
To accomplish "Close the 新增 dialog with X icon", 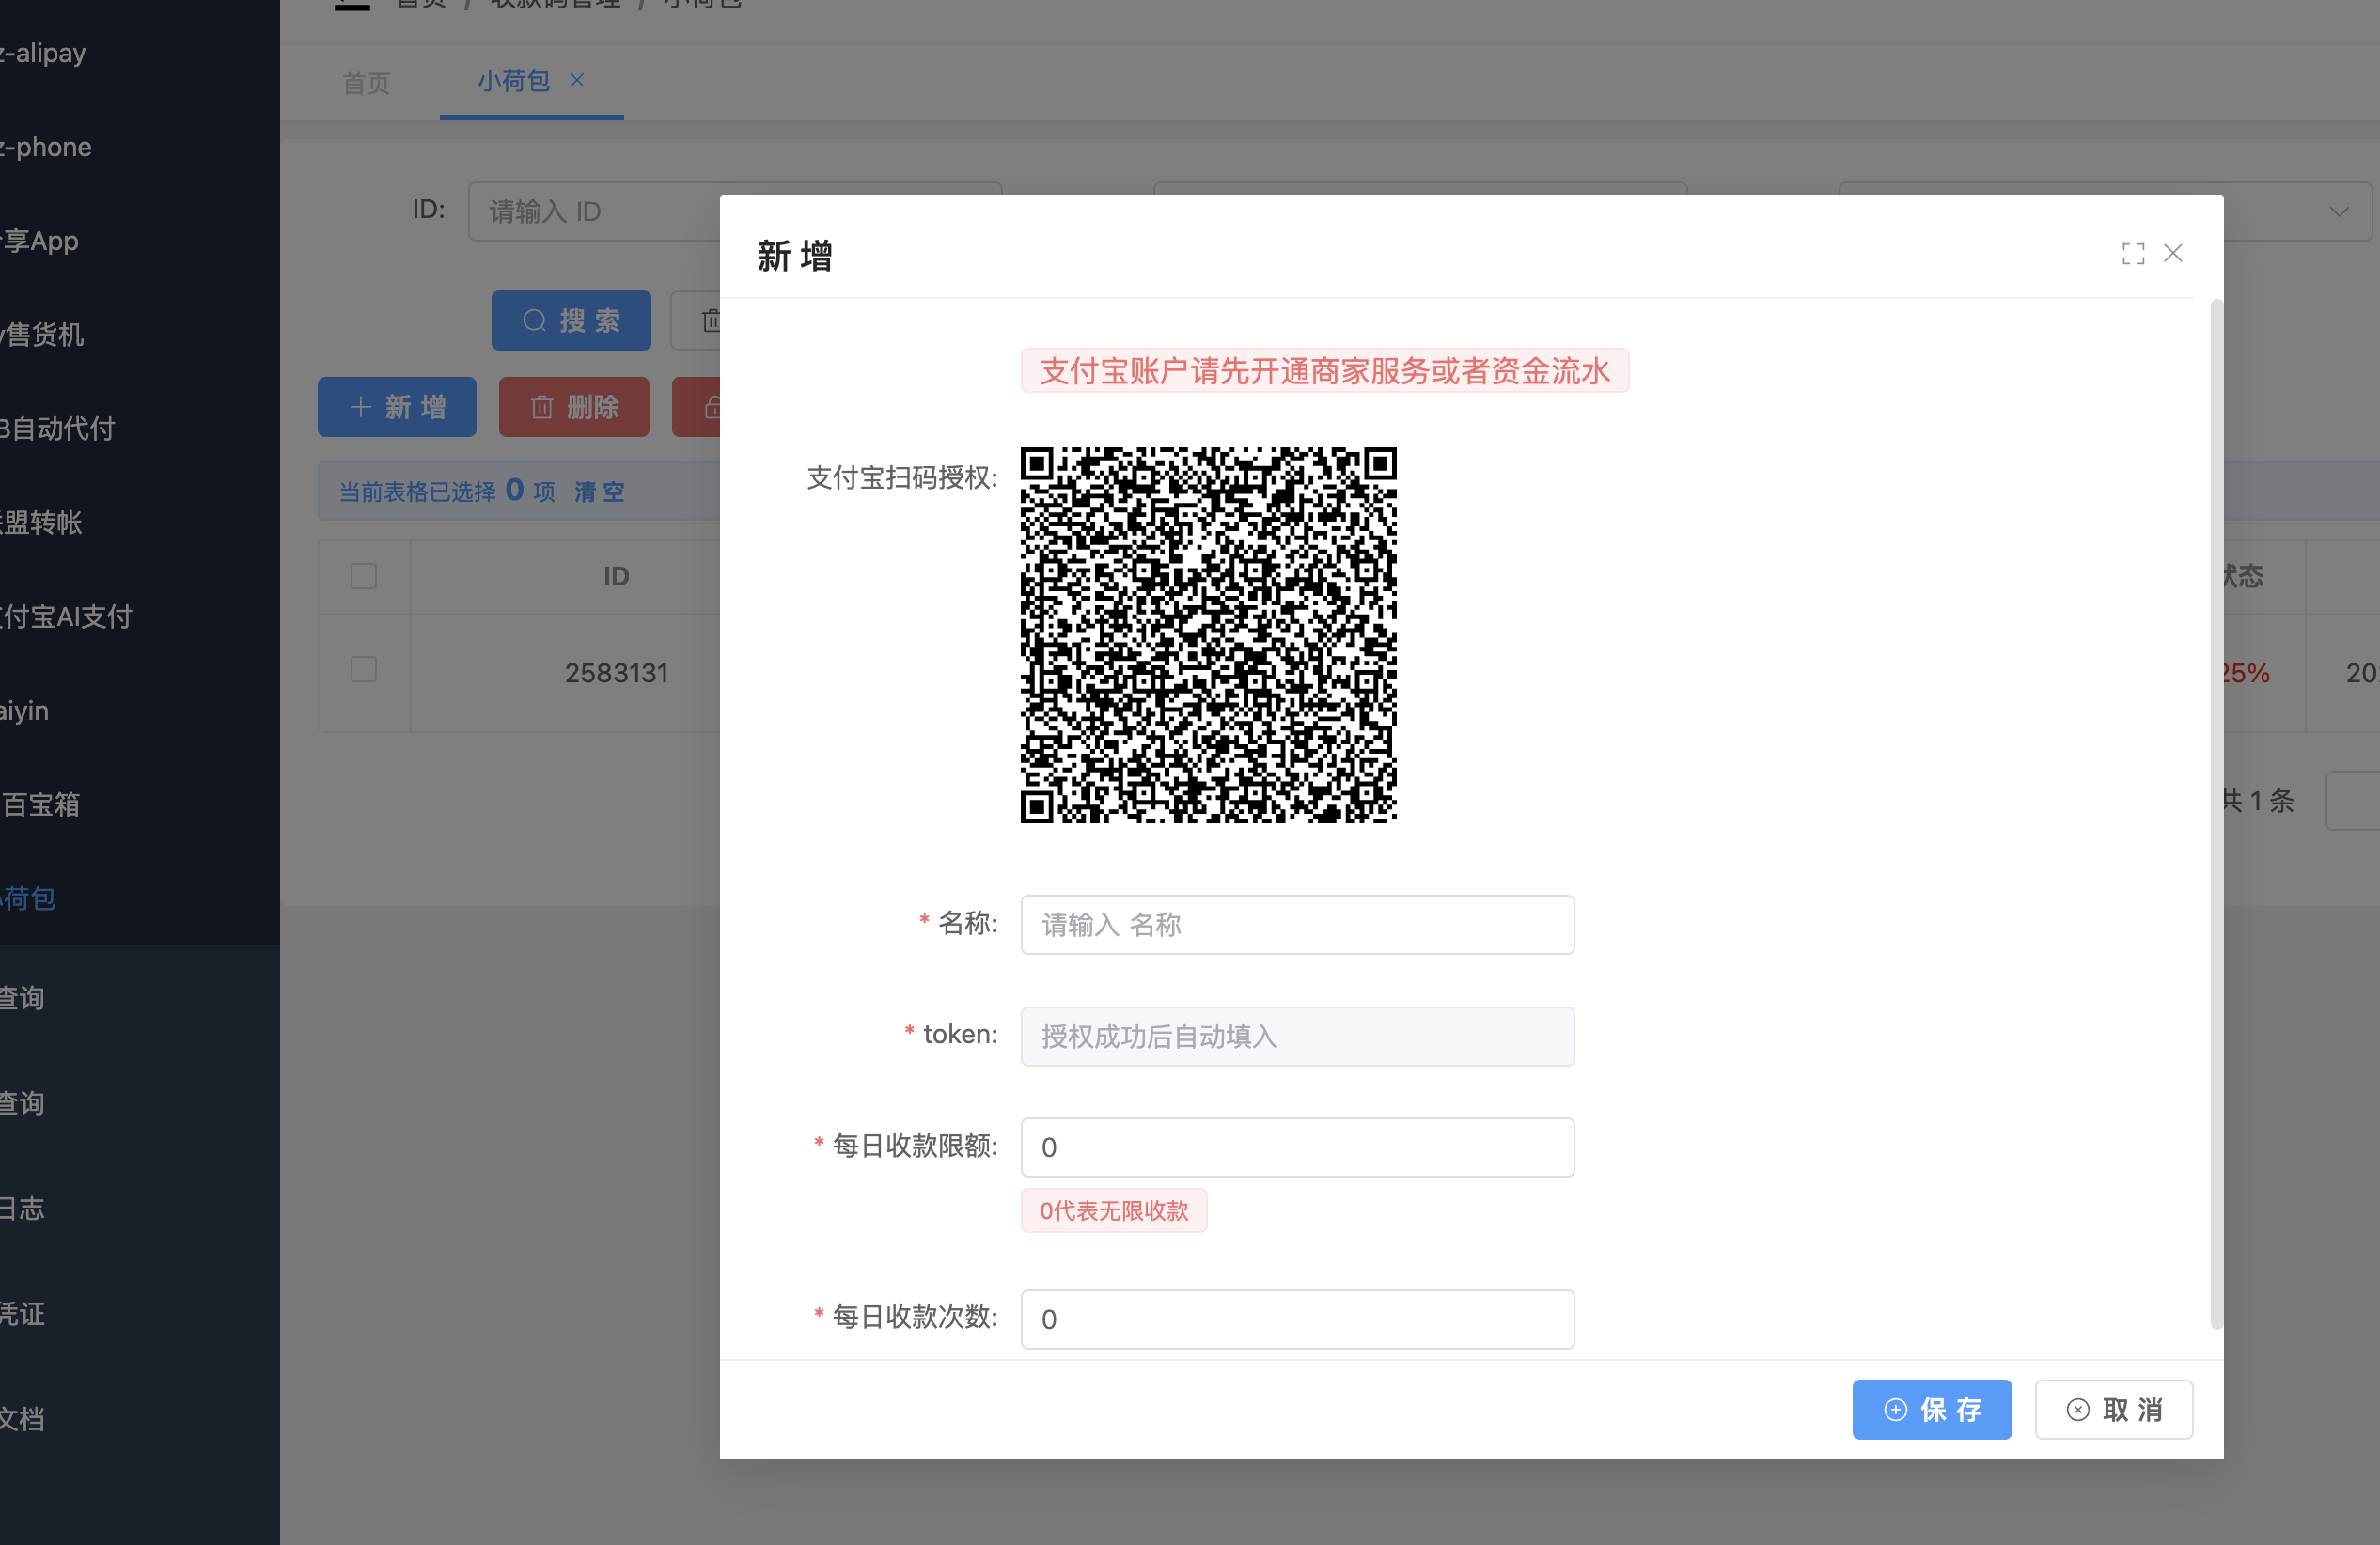I will coord(2172,253).
